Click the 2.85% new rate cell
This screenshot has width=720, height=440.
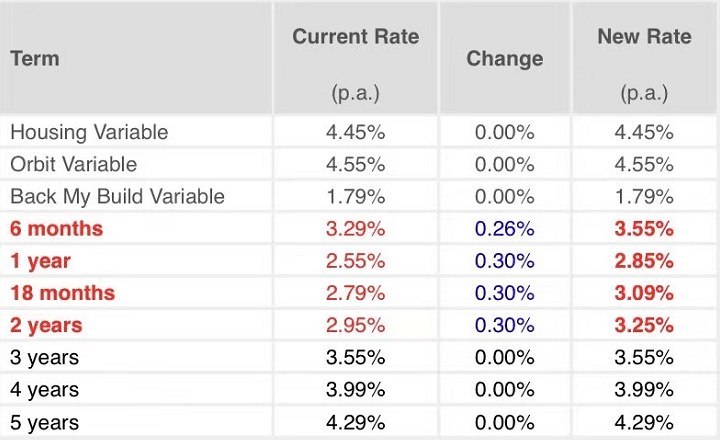tap(644, 261)
